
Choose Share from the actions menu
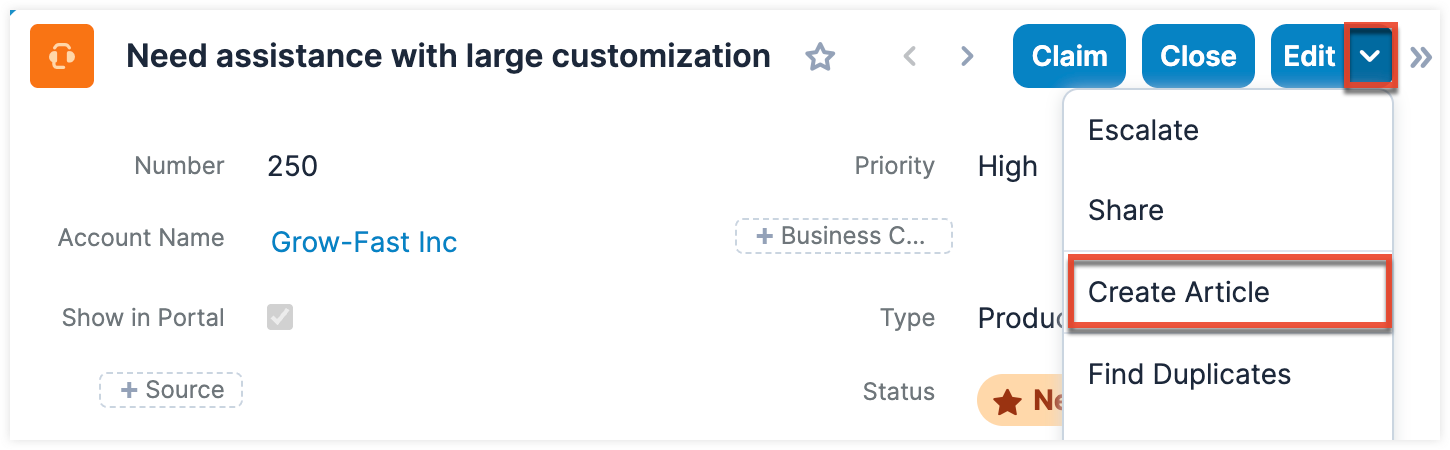[1126, 211]
